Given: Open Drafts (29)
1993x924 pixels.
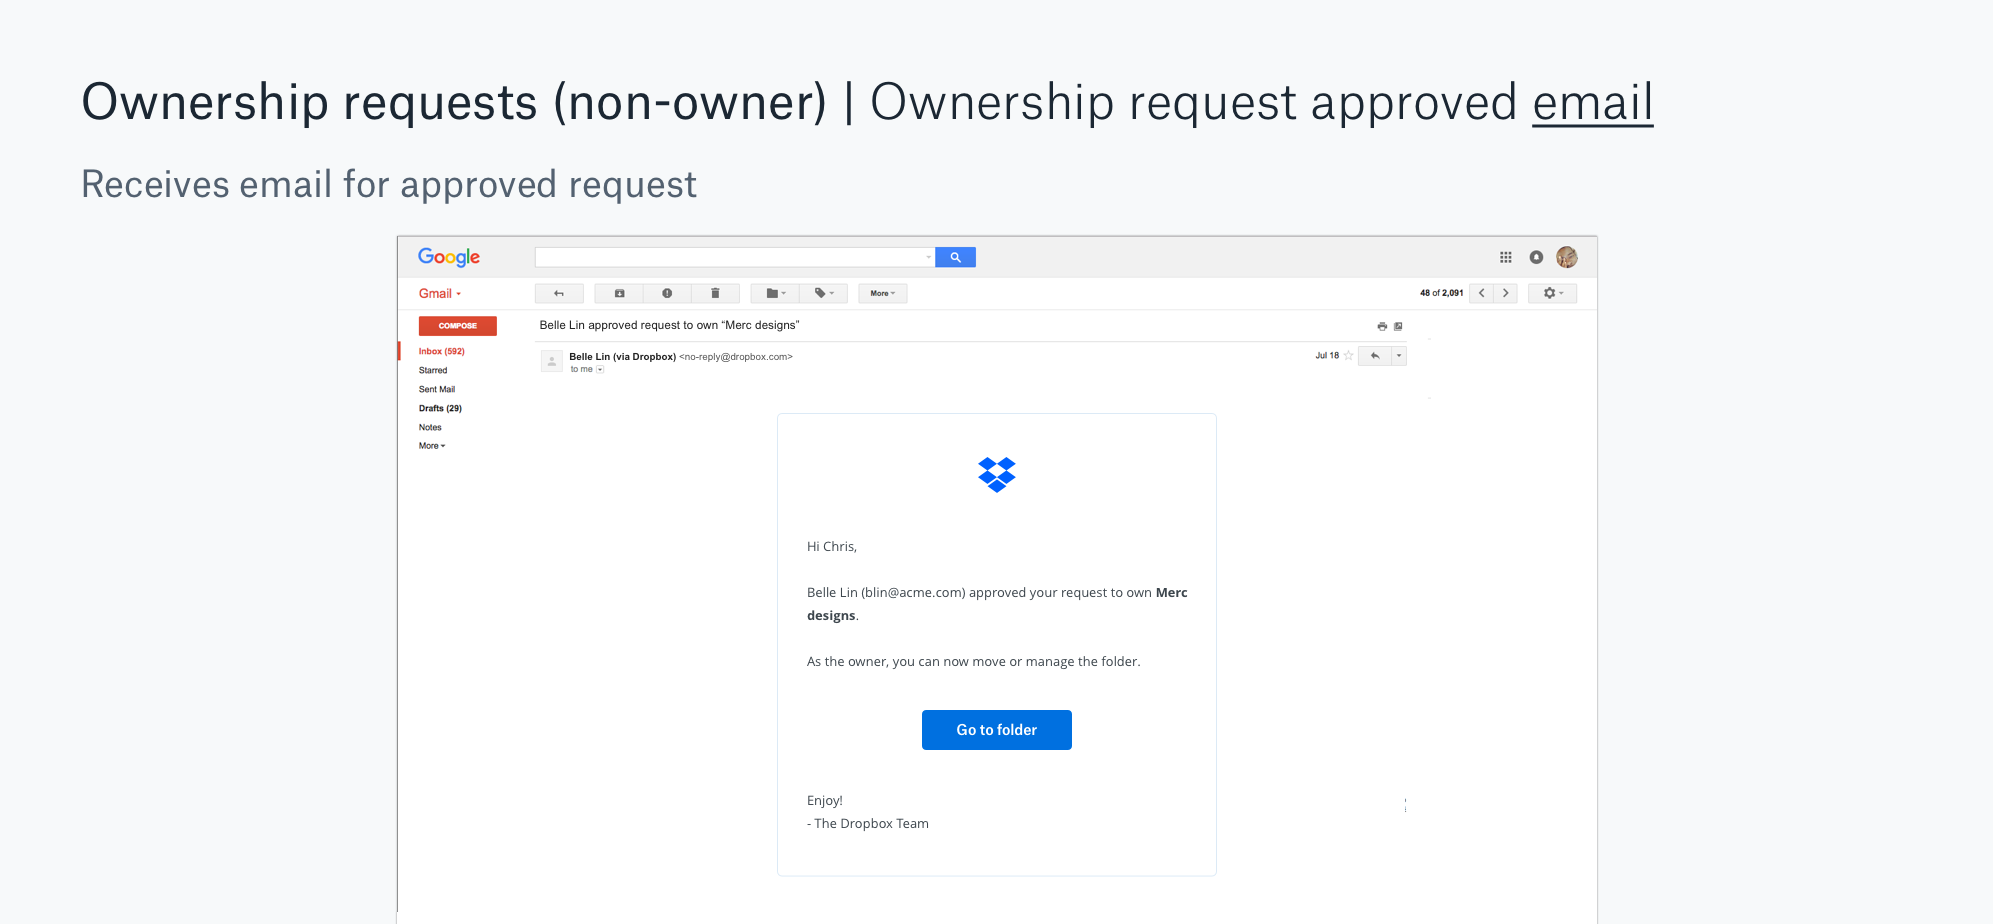Looking at the screenshot, I should [x=440, y=408].
